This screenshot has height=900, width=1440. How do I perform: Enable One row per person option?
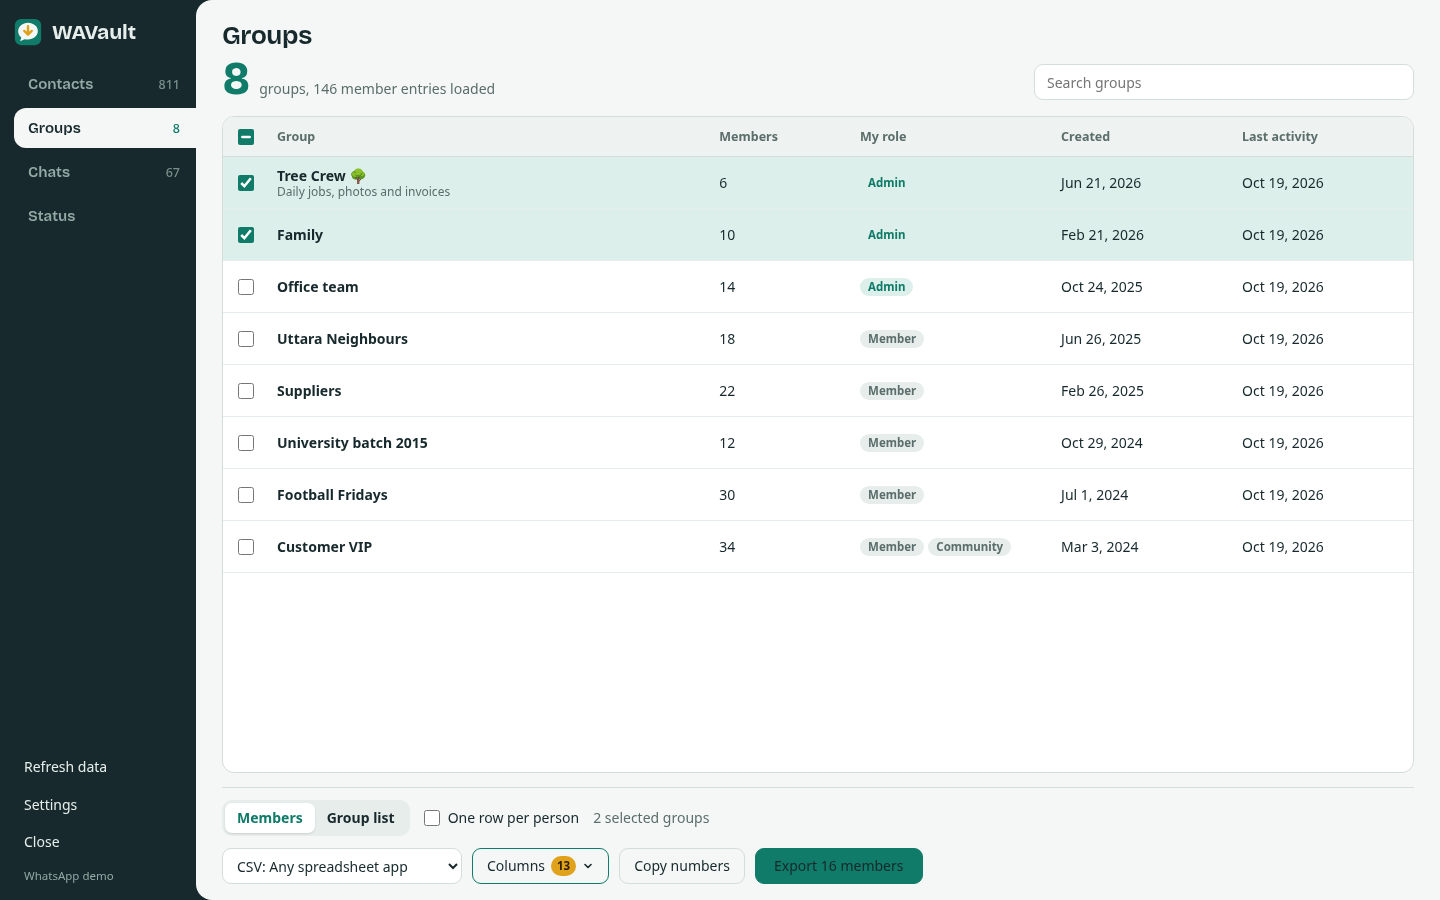[x=432, y=818]
